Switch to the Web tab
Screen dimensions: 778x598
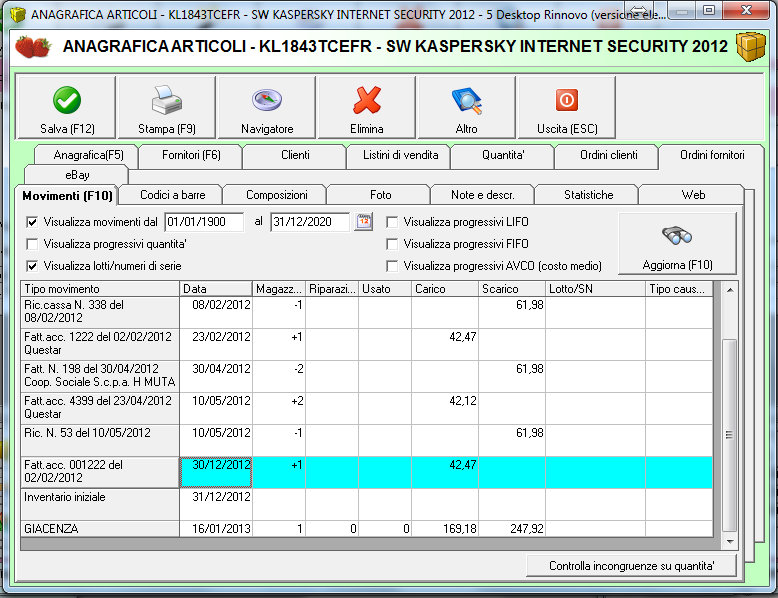(693, 195)
